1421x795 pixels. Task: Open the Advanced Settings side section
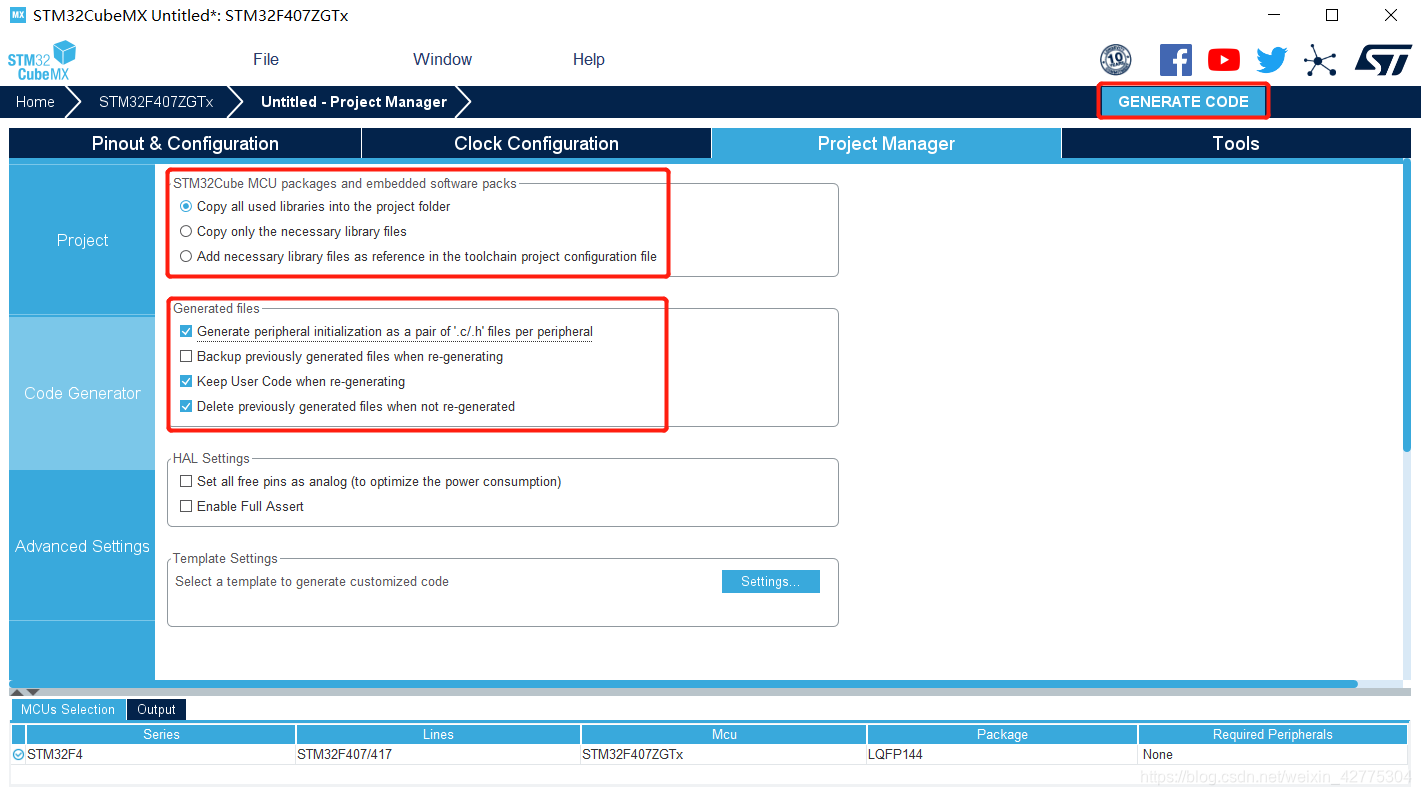82,547
